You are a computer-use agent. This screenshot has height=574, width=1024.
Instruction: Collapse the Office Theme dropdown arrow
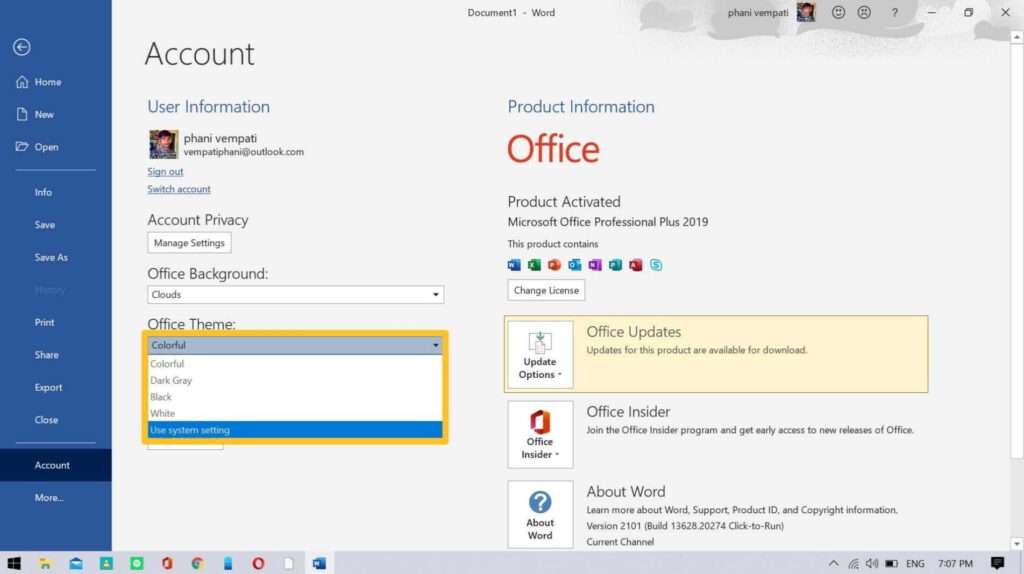pos(436,345)
